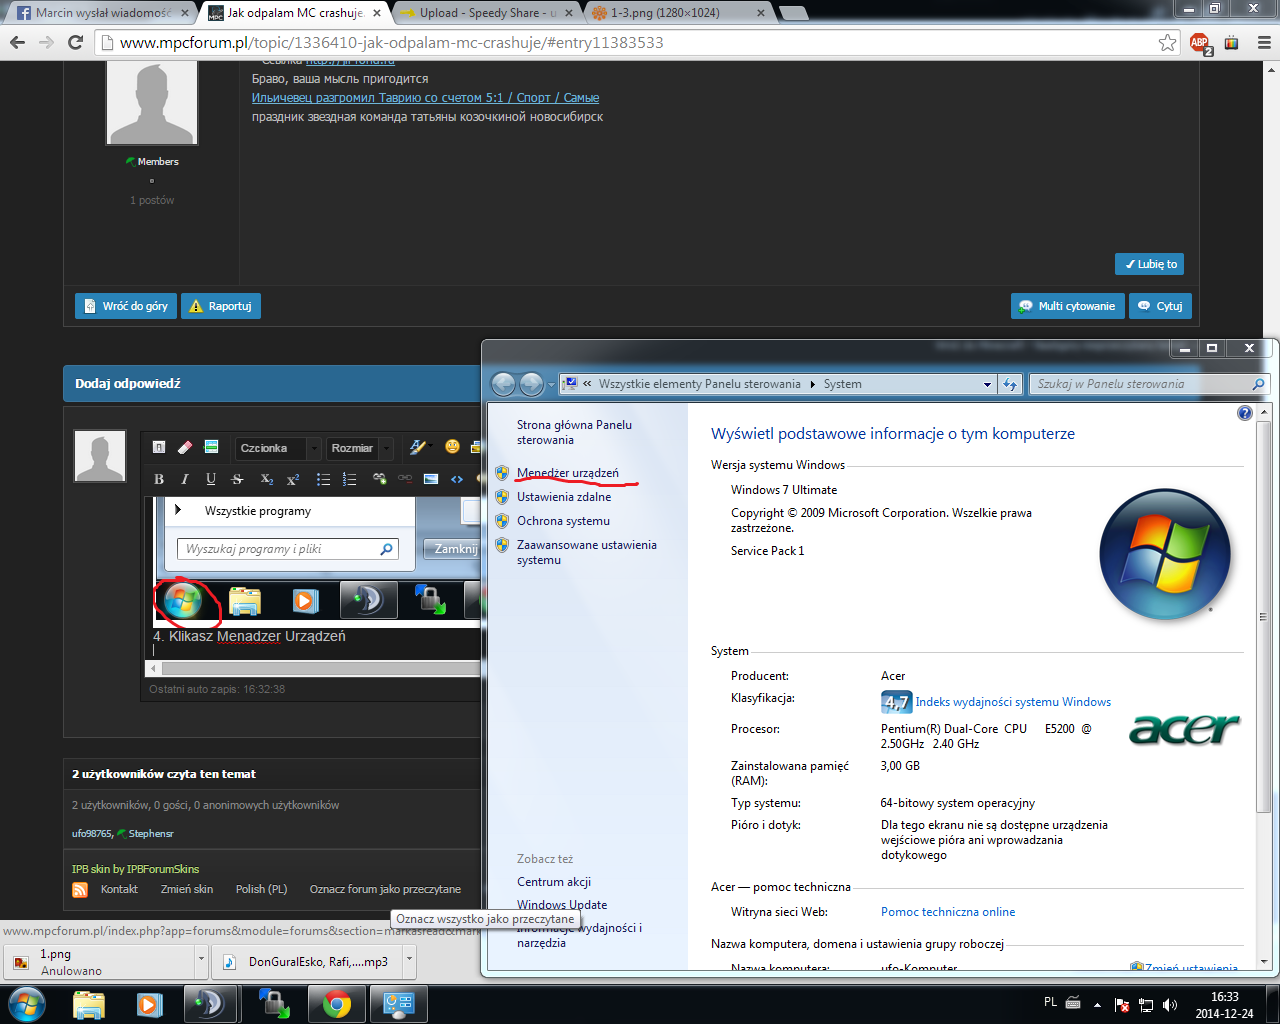Click the insert code snippet icon
Image resolution: width=1280 pixels, height=1024 pixels.
point(457,479)
